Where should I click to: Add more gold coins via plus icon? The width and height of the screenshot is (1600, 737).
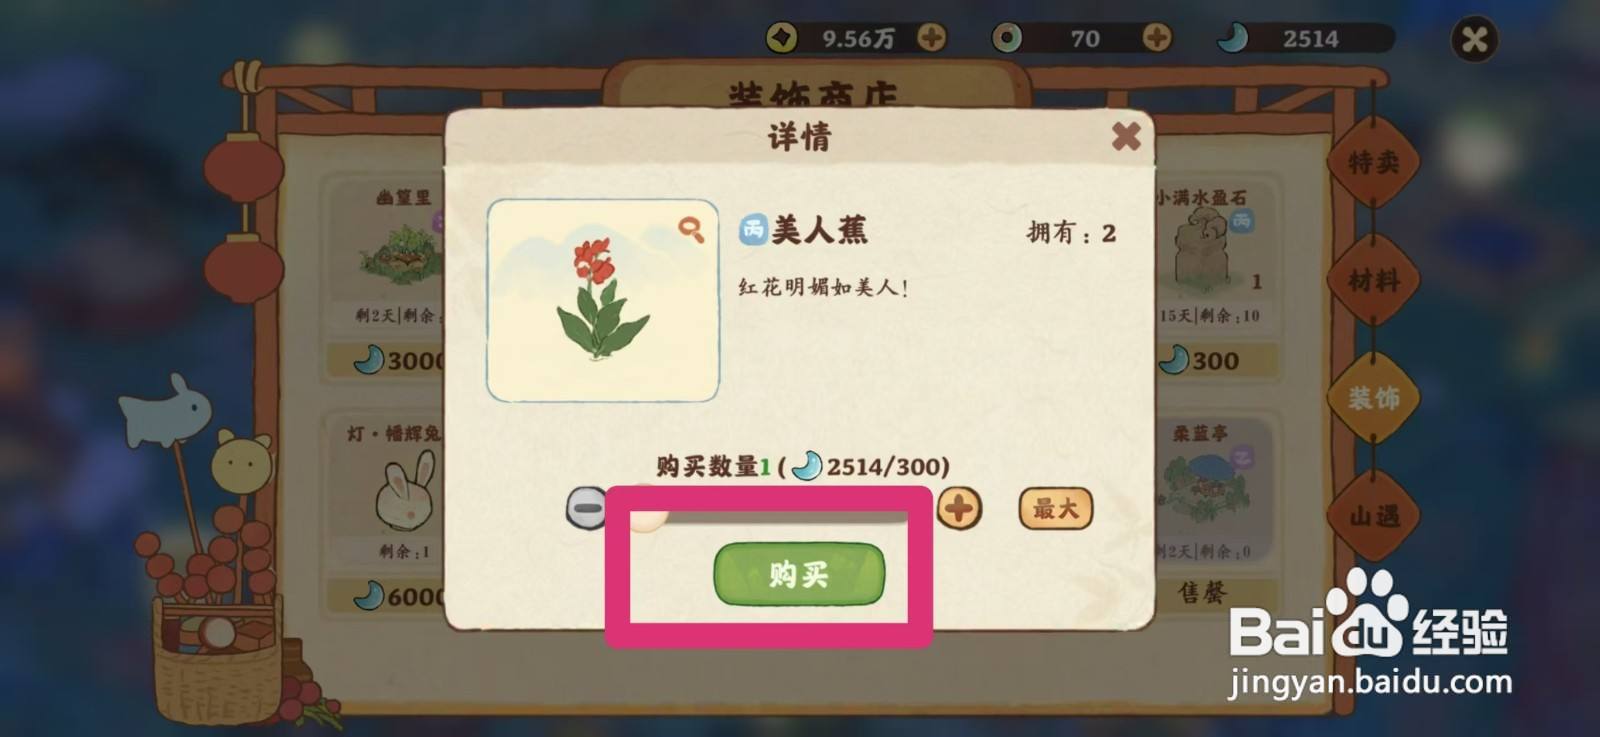931,38
